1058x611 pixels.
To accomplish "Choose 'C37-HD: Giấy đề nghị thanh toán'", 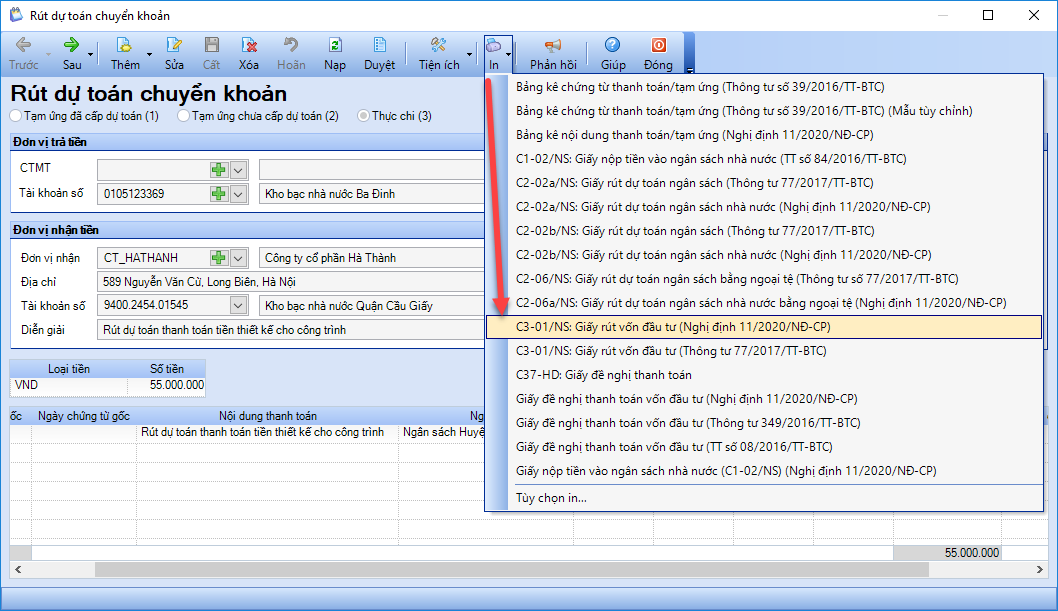I will 603,375.
